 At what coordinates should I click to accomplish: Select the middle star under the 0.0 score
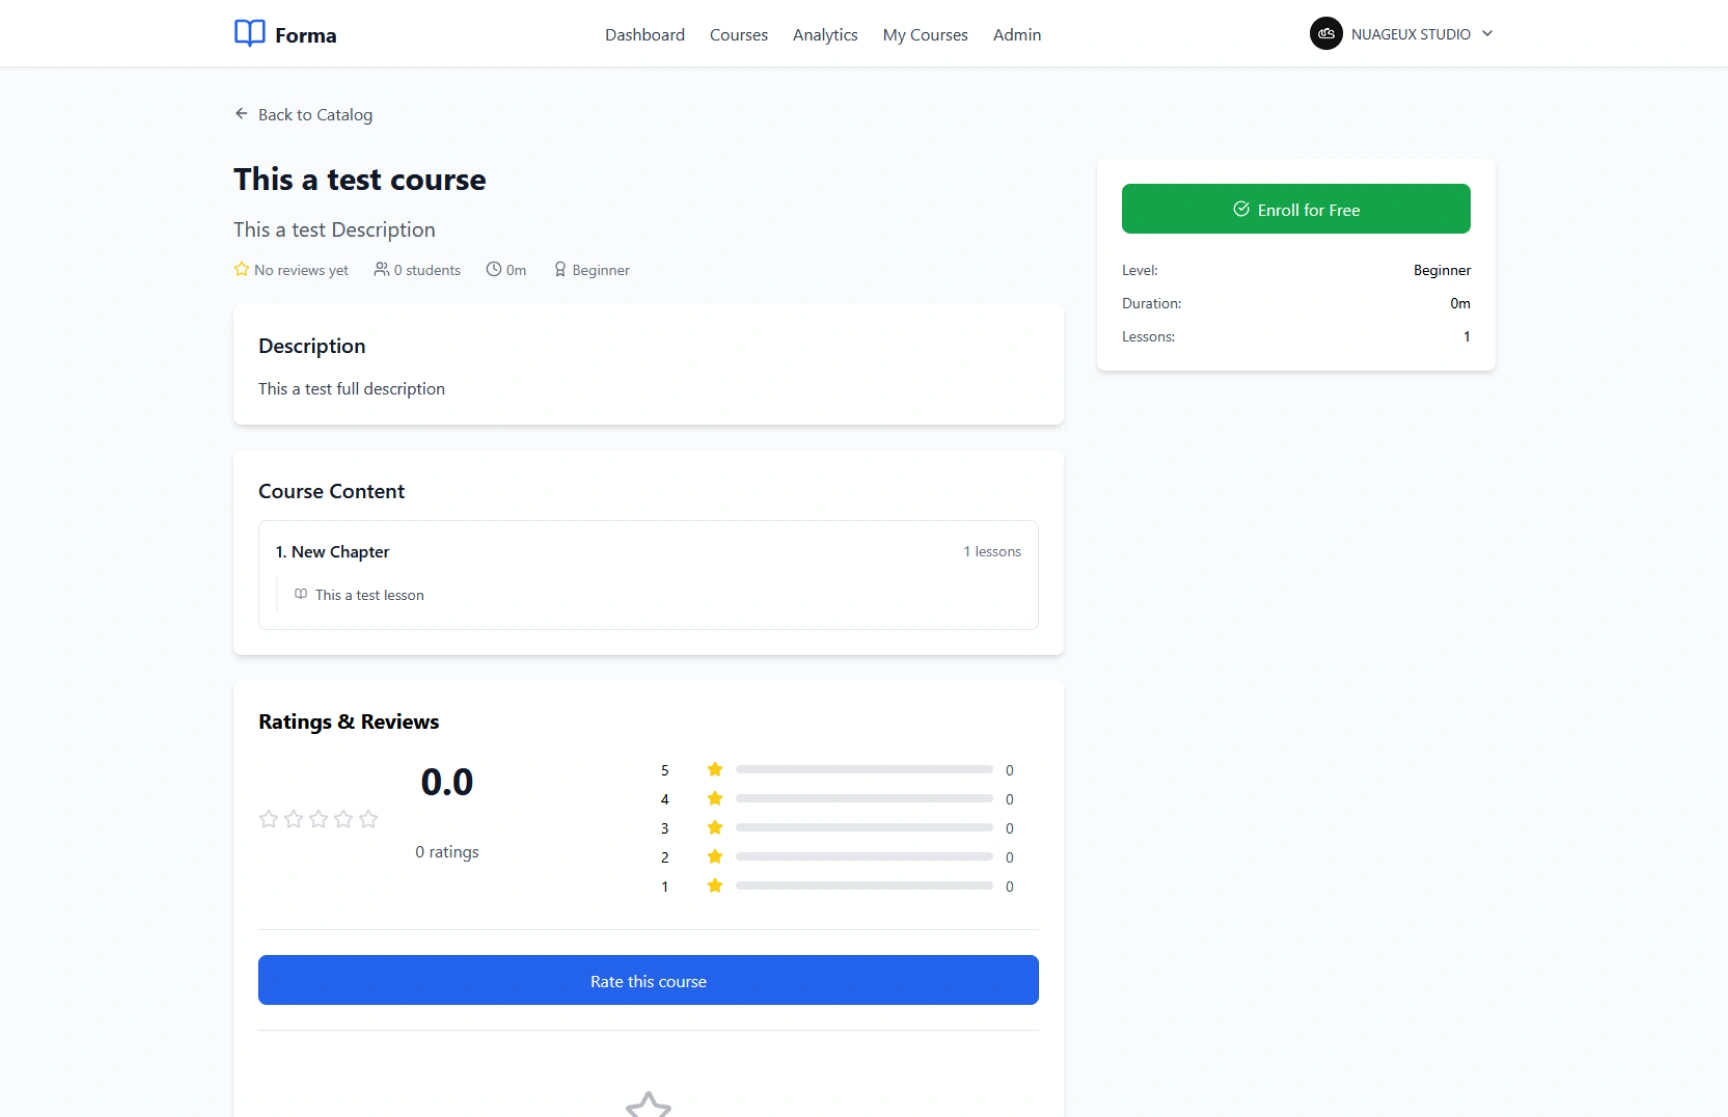pos(318,818)
